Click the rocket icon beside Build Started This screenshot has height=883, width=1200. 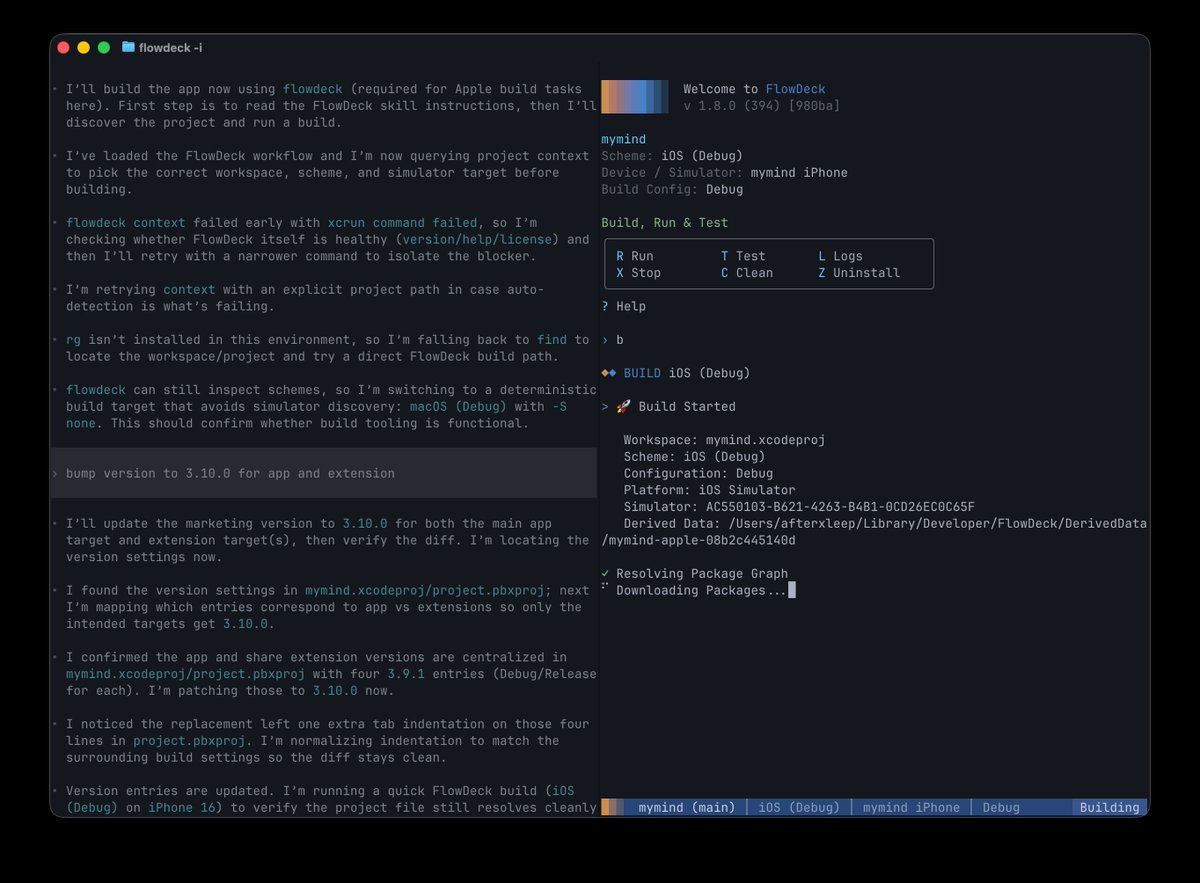[624, 407]
